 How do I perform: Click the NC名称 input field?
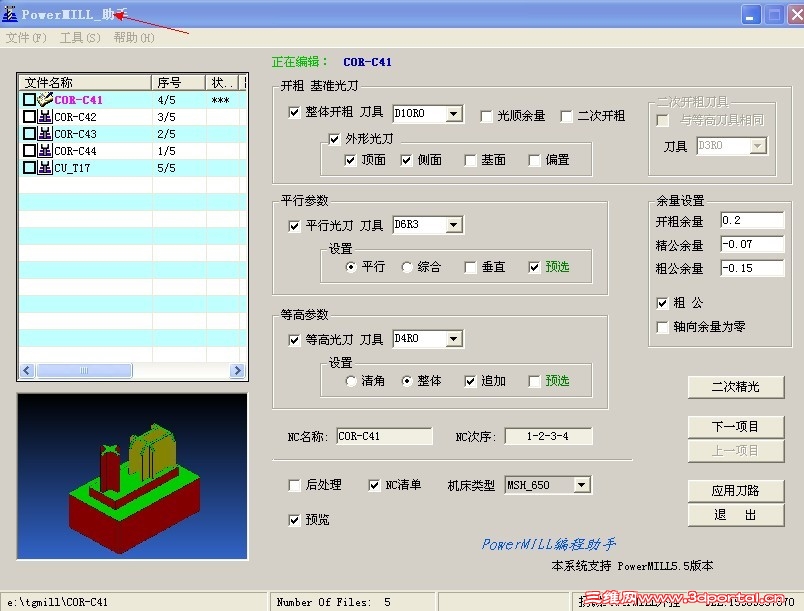pos(384,436)
